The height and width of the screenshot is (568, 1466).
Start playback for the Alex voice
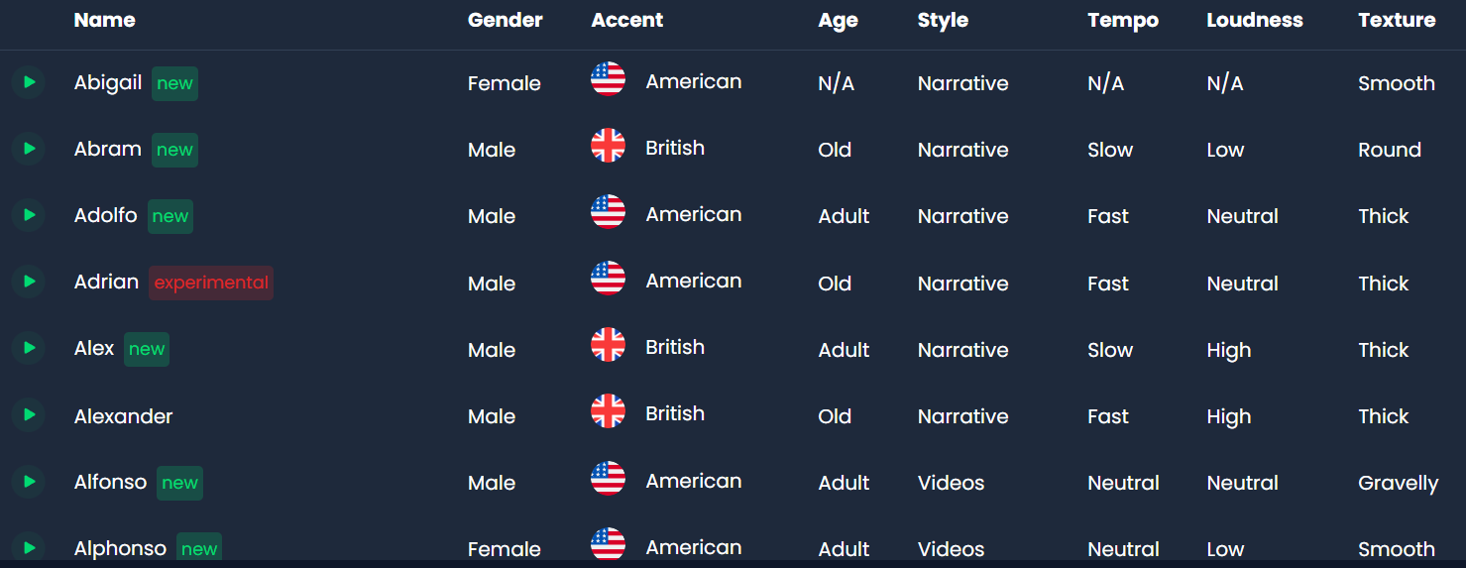point(29,348)
